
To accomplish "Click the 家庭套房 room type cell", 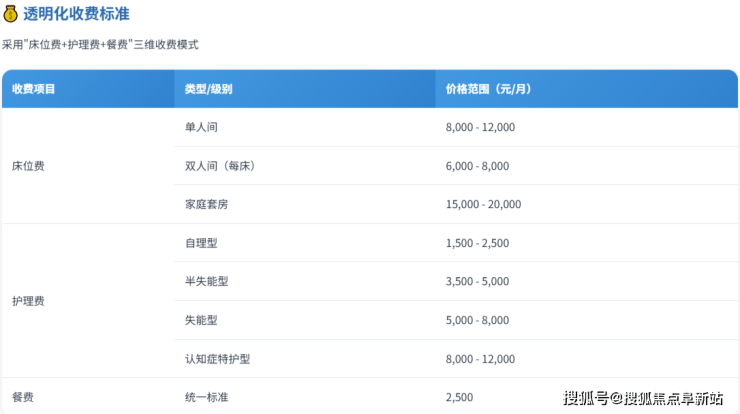I will pos(207,204).
